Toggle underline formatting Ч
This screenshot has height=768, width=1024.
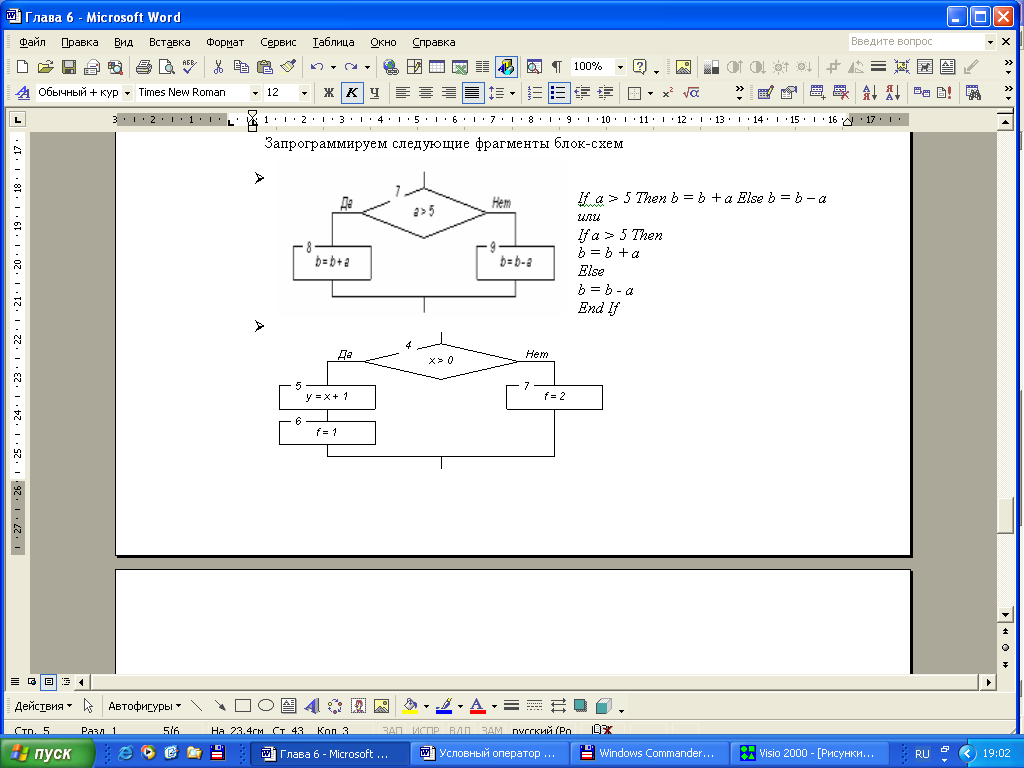(374, 93)
